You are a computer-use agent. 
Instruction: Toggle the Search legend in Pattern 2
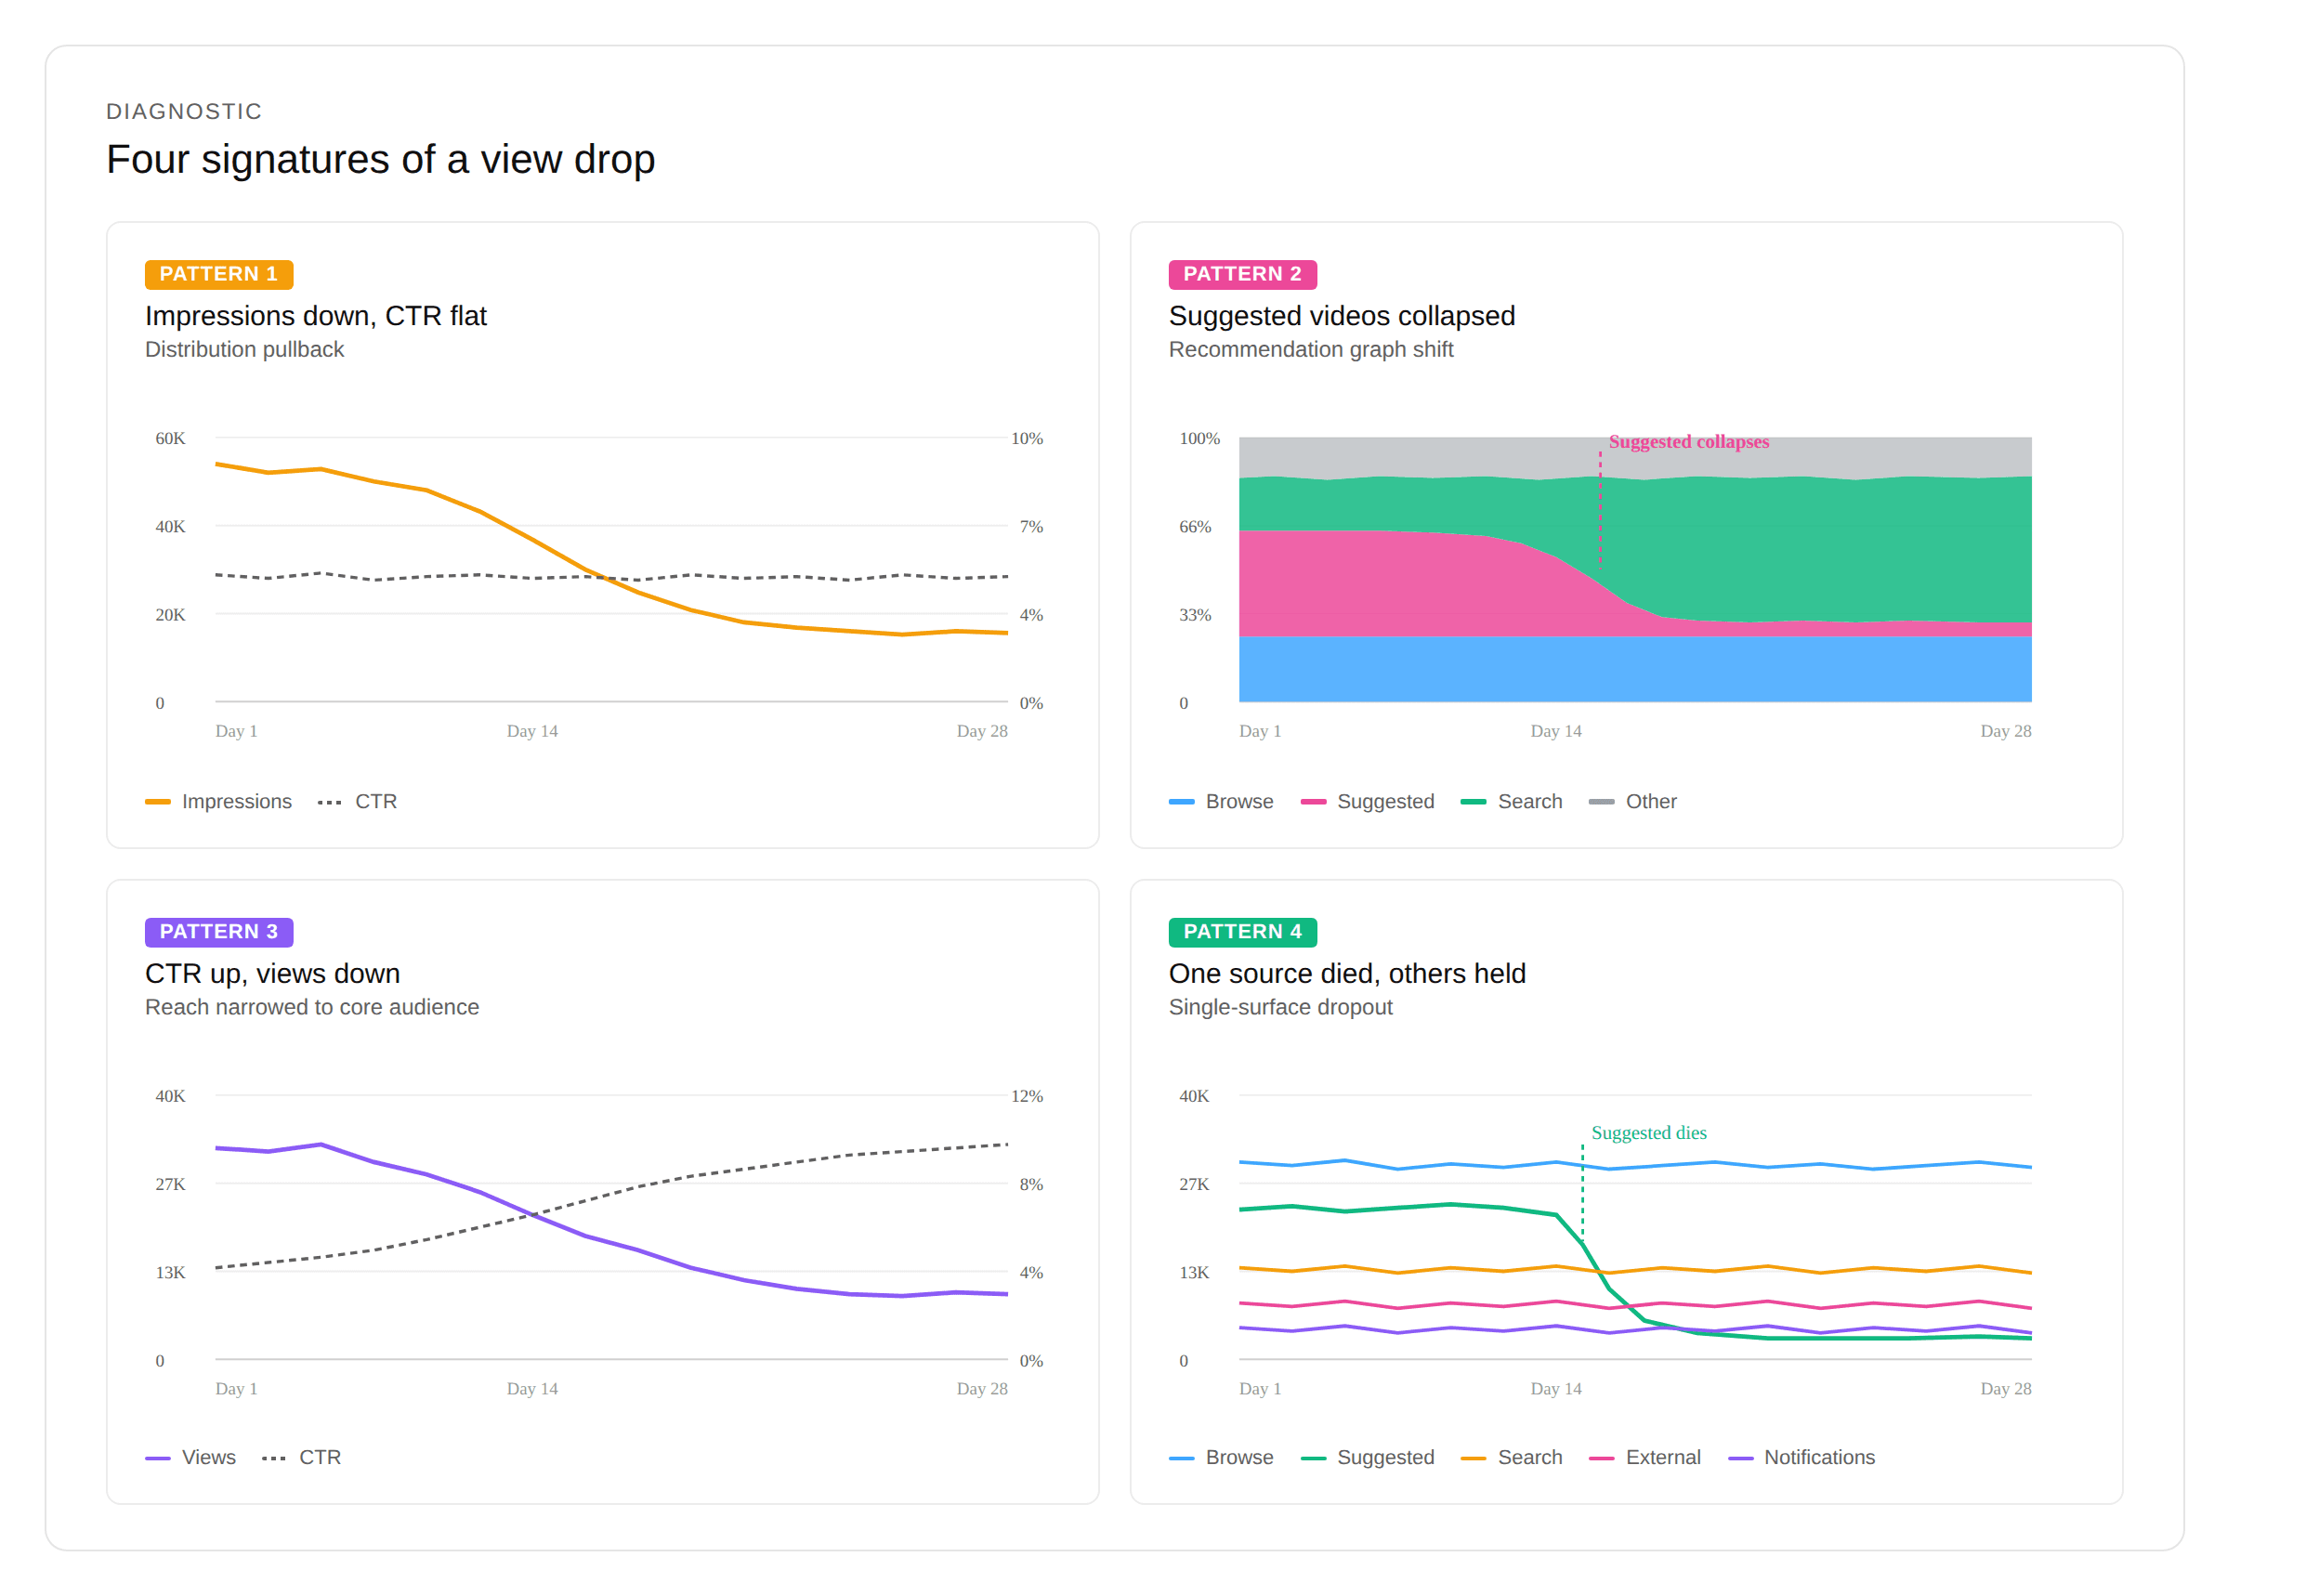1511,801
